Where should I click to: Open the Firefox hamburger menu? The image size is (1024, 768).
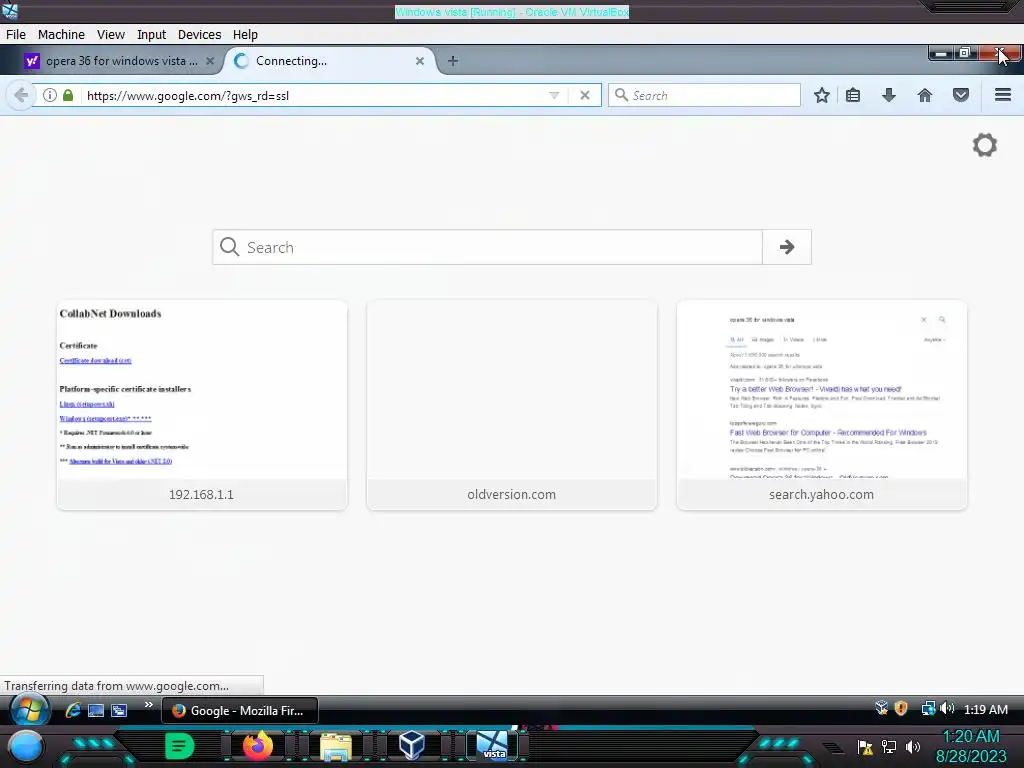click(1003, 95)
